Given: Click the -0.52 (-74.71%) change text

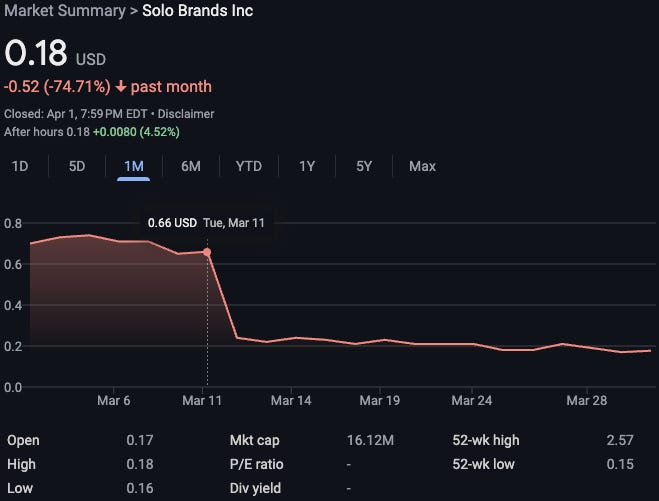Looking at the screenshot, I should pos(57,87).
